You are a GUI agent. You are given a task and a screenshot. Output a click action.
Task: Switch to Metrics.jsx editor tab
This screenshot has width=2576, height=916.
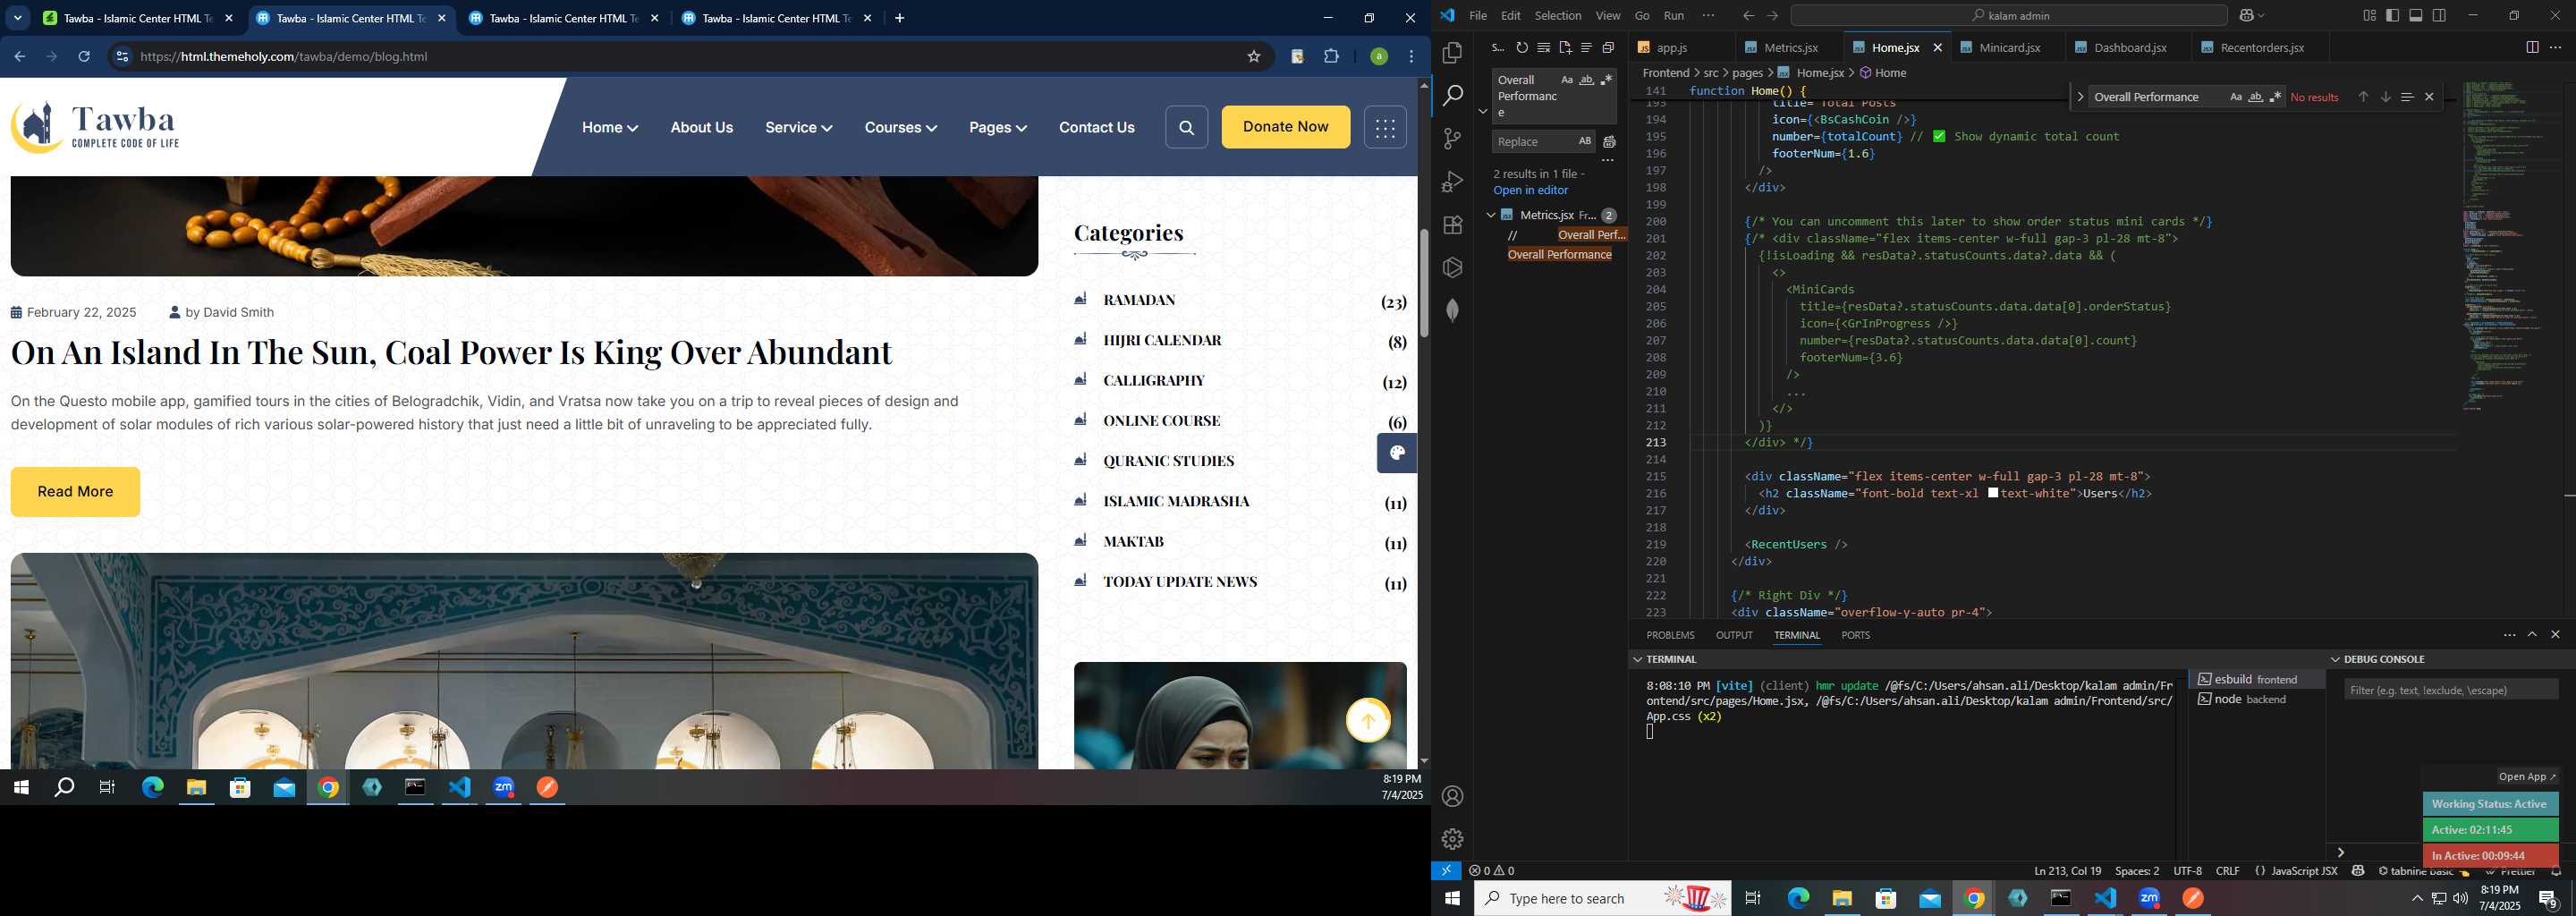click(1790, 48)
